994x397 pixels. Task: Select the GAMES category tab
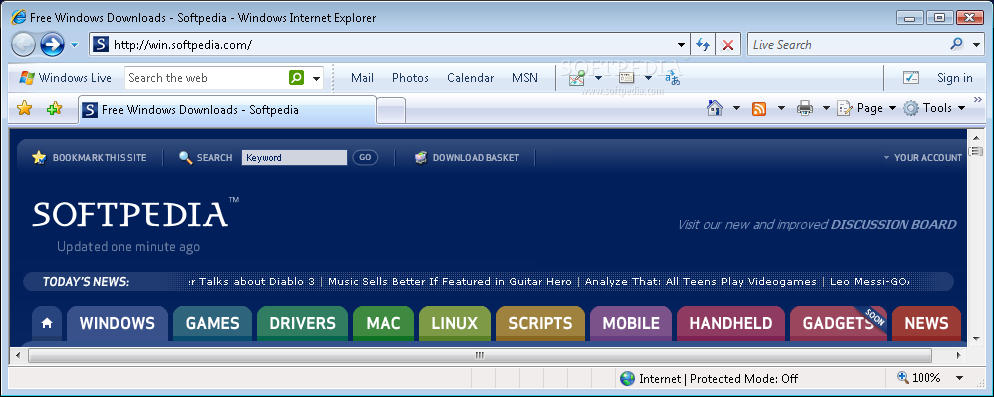212,323
